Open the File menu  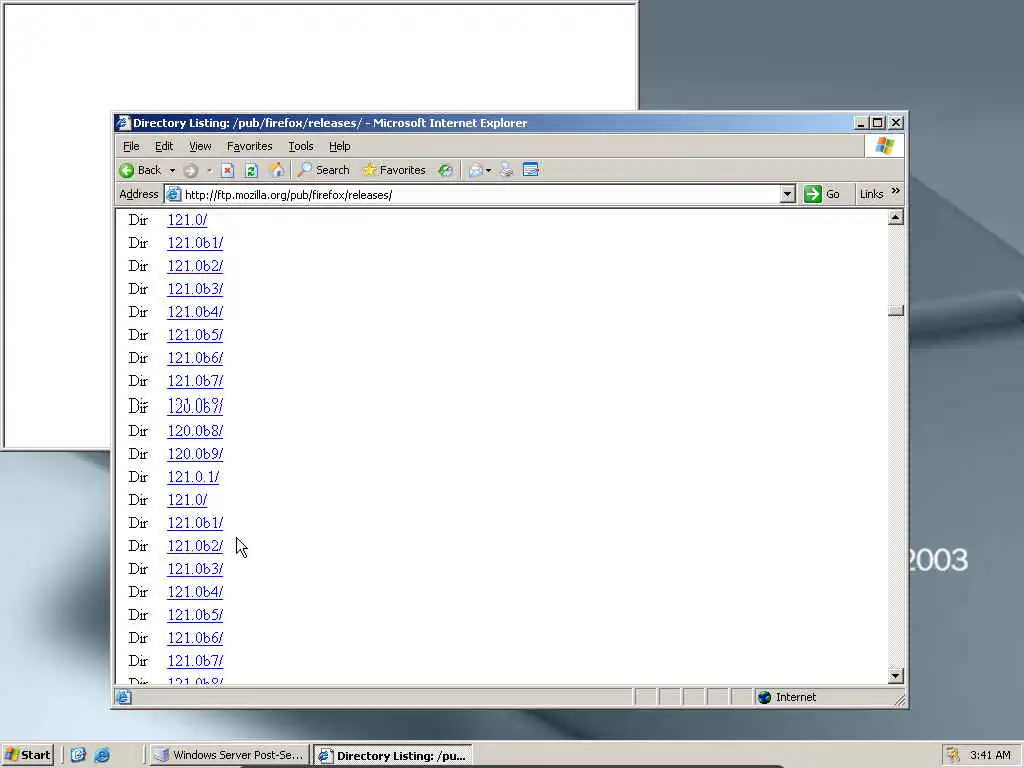[131, 146]
